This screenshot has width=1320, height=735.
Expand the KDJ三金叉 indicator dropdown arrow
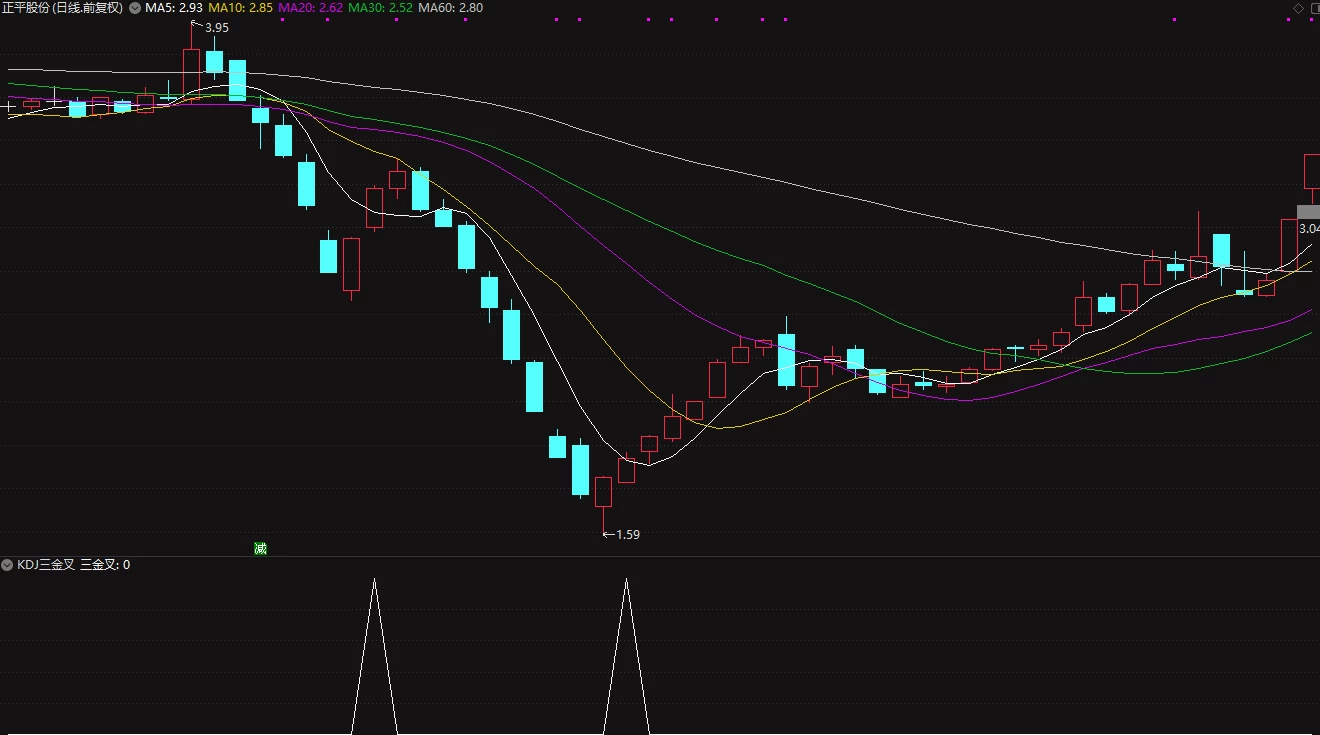7,565
